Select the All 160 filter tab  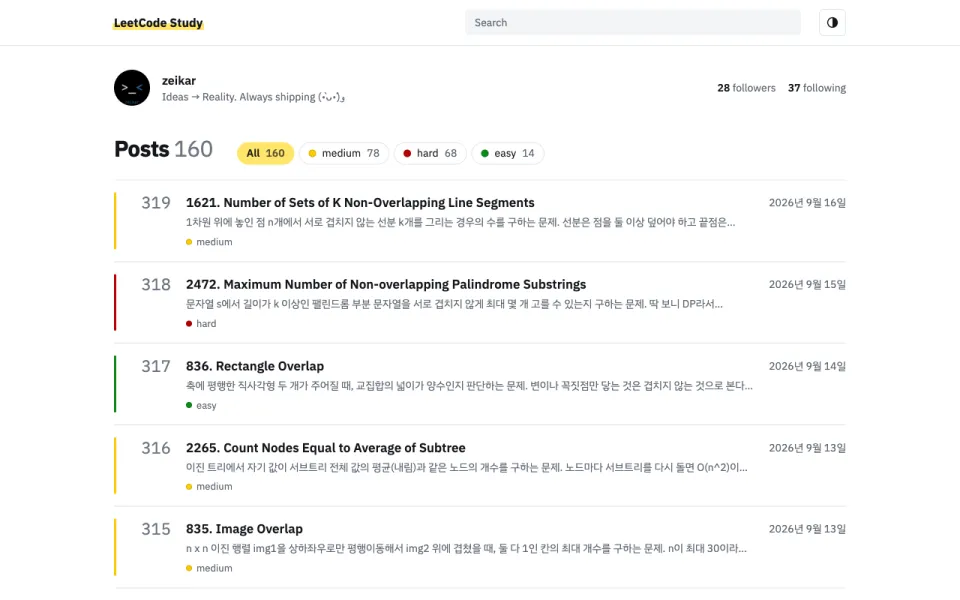tap(266, 153)
